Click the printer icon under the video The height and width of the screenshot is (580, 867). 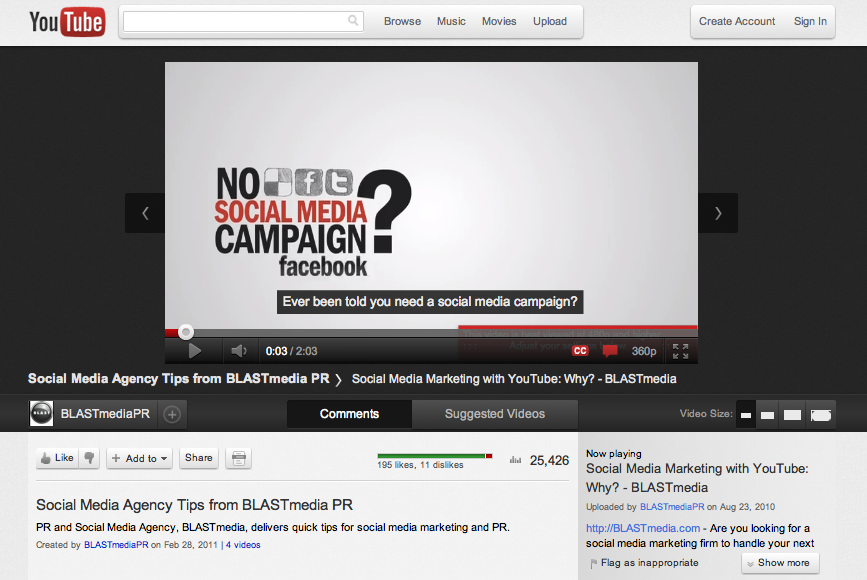pos(238,458)
